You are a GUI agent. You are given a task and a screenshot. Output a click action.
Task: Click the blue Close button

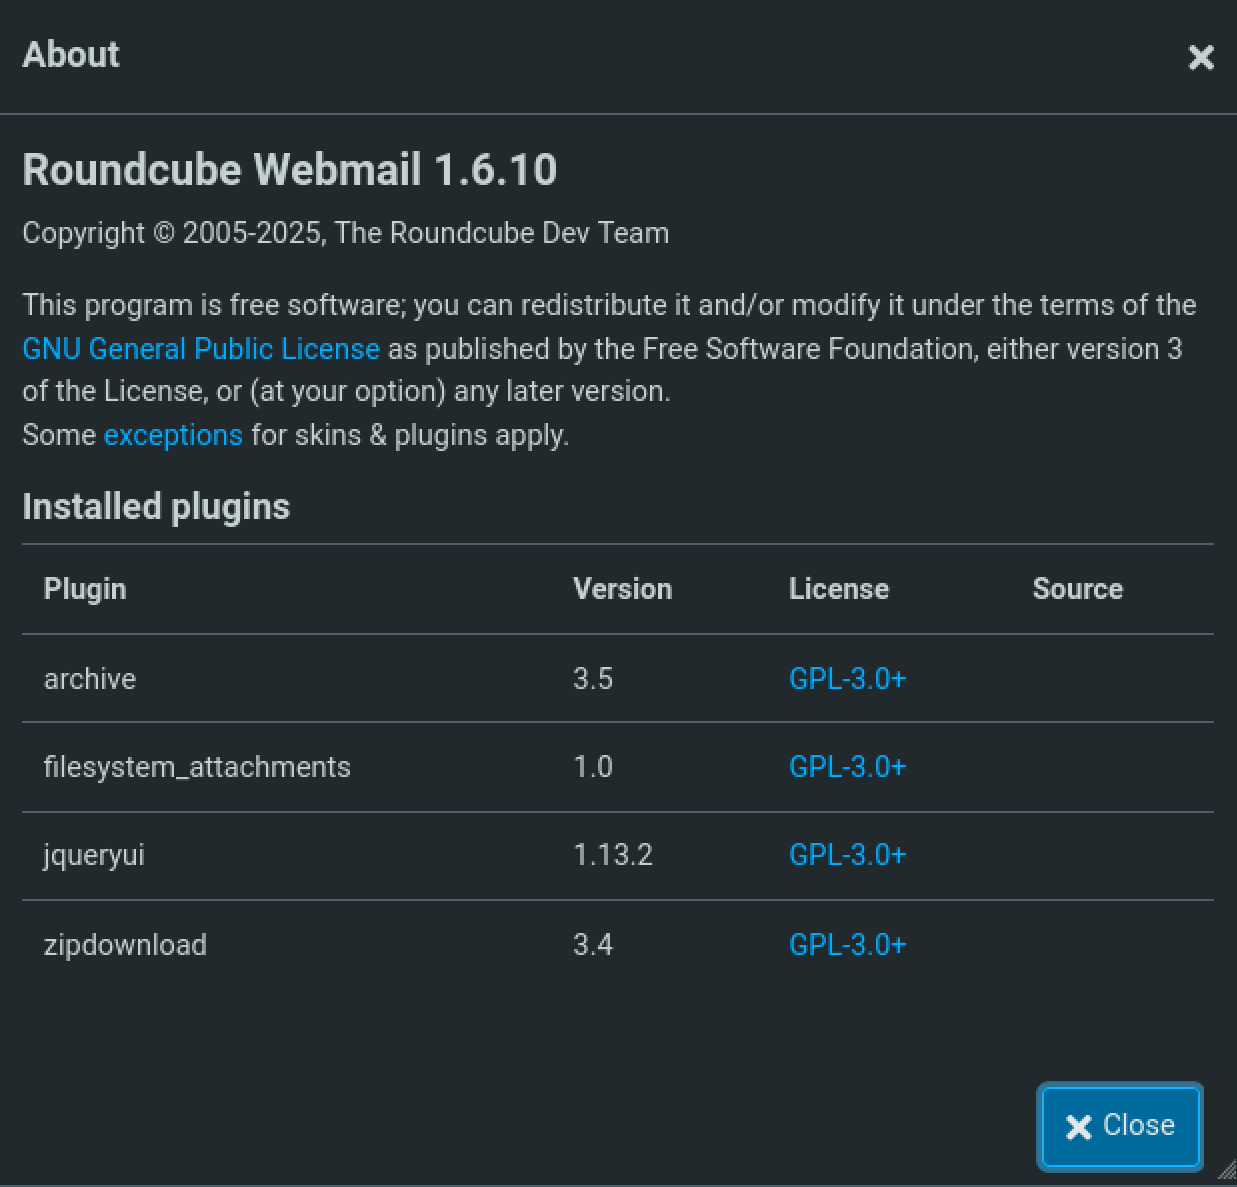[1120, 1126]
